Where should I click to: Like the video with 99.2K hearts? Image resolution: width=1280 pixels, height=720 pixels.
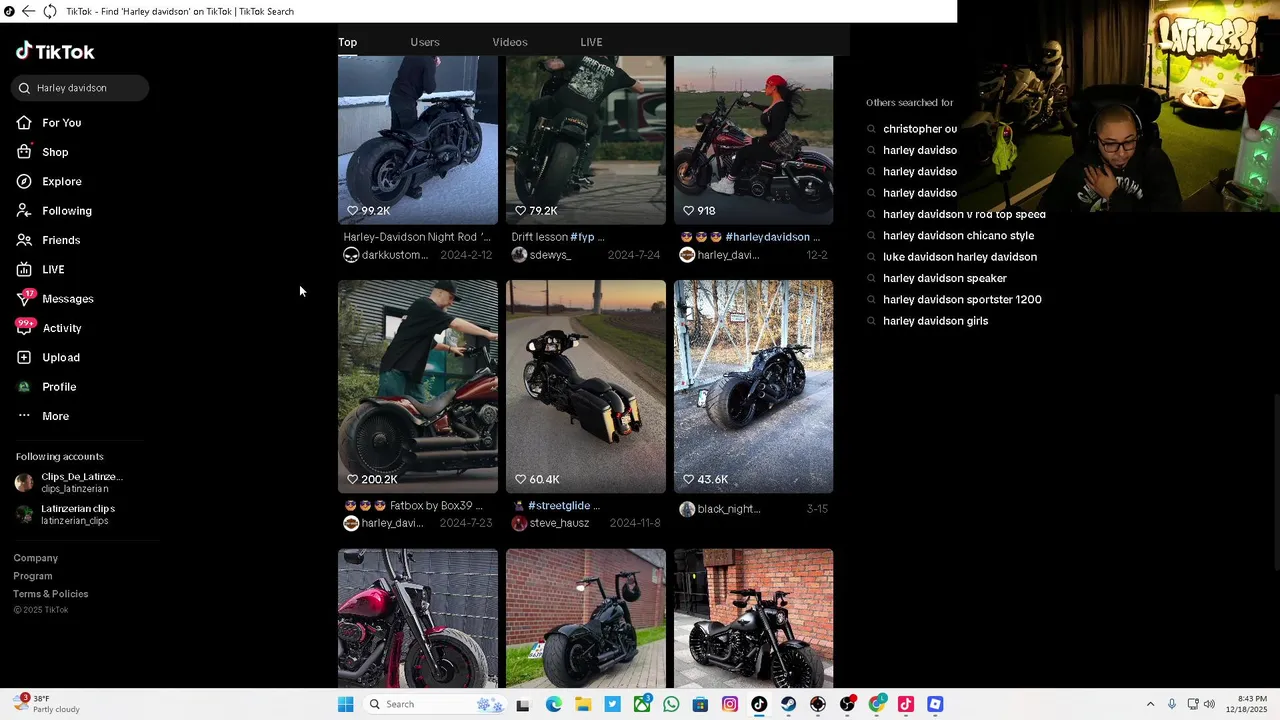pos(352,211)
